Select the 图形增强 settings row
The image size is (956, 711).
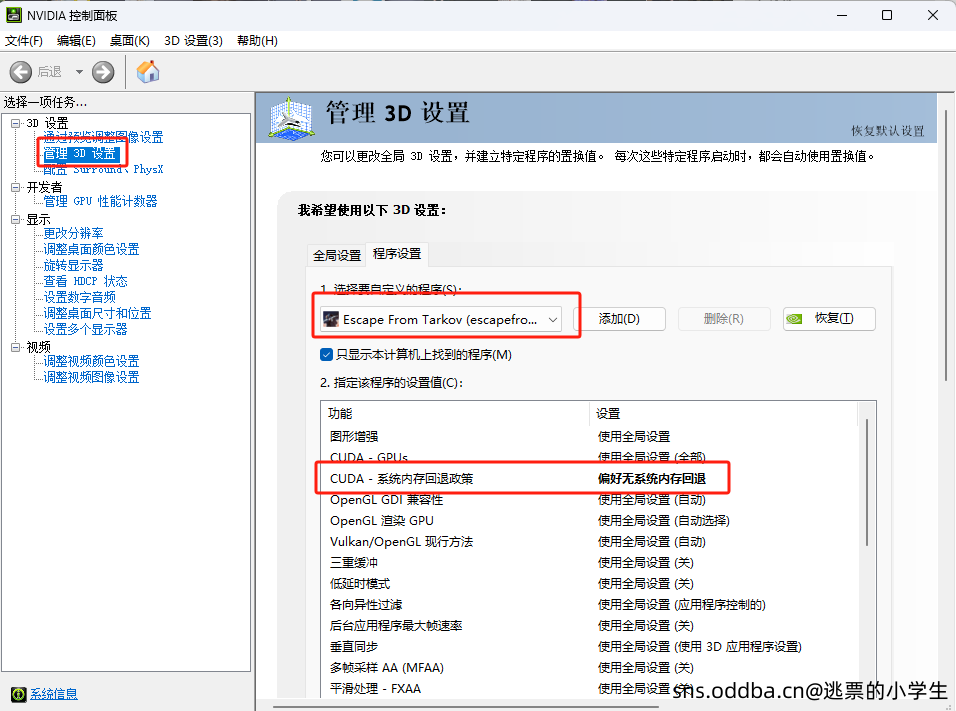(x=589, y=437)
